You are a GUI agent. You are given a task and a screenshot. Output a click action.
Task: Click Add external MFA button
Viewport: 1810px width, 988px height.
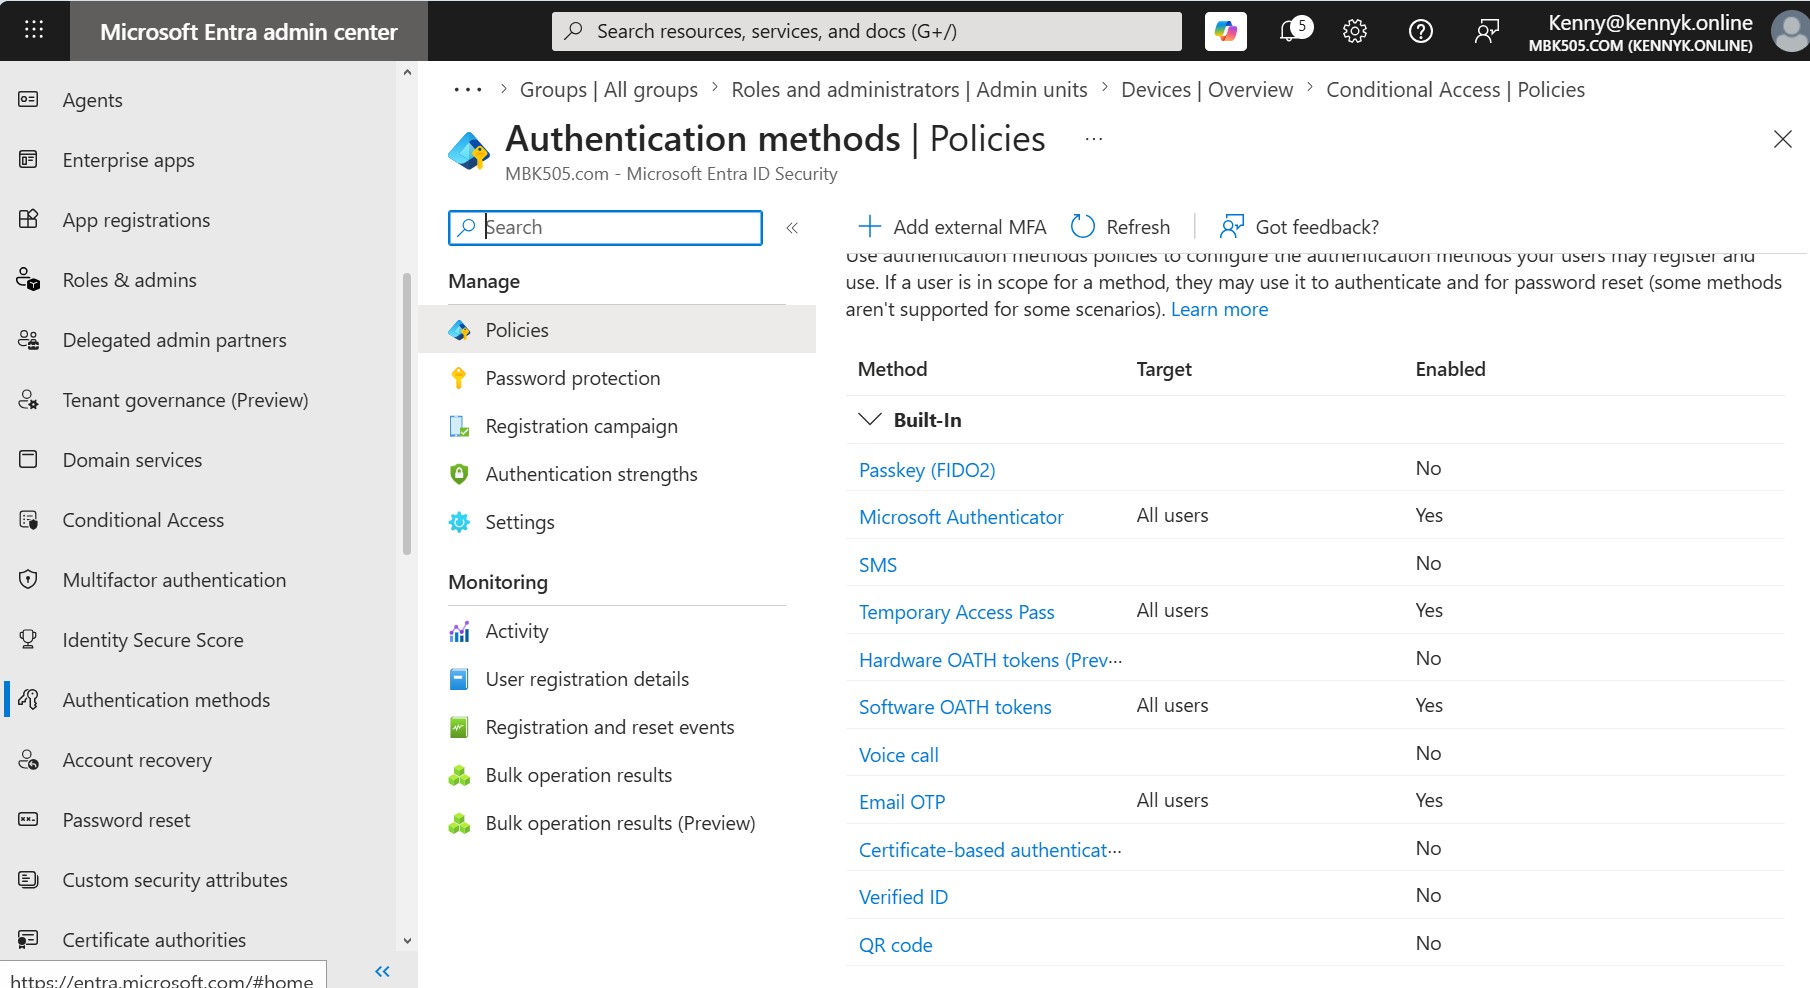point(952,227)
